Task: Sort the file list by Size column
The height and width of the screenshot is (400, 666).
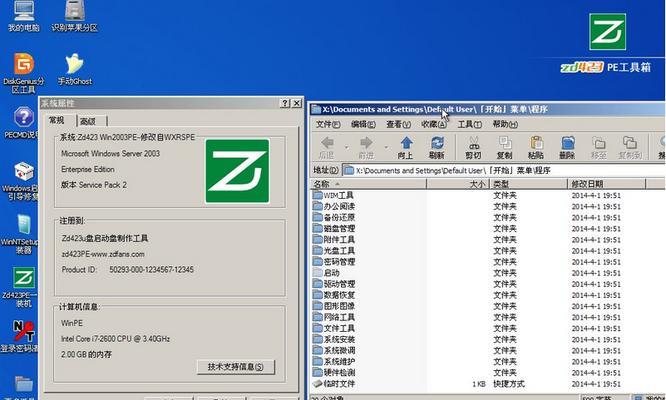Action: coord(458,184)
